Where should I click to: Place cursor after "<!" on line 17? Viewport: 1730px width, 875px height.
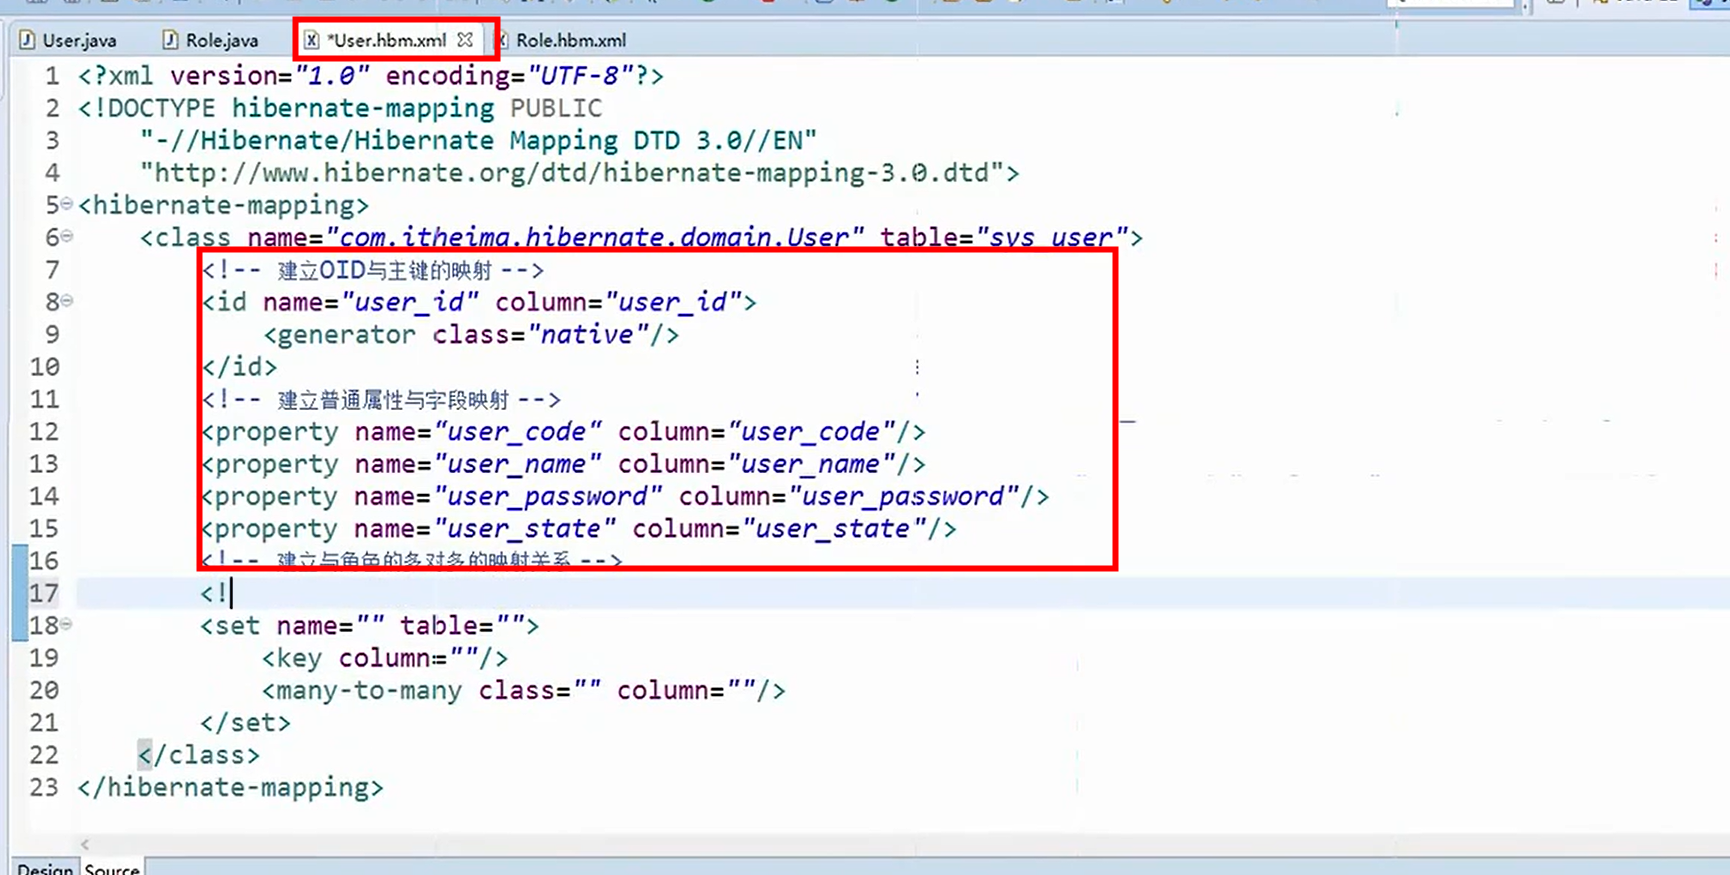tap(231, 593)
